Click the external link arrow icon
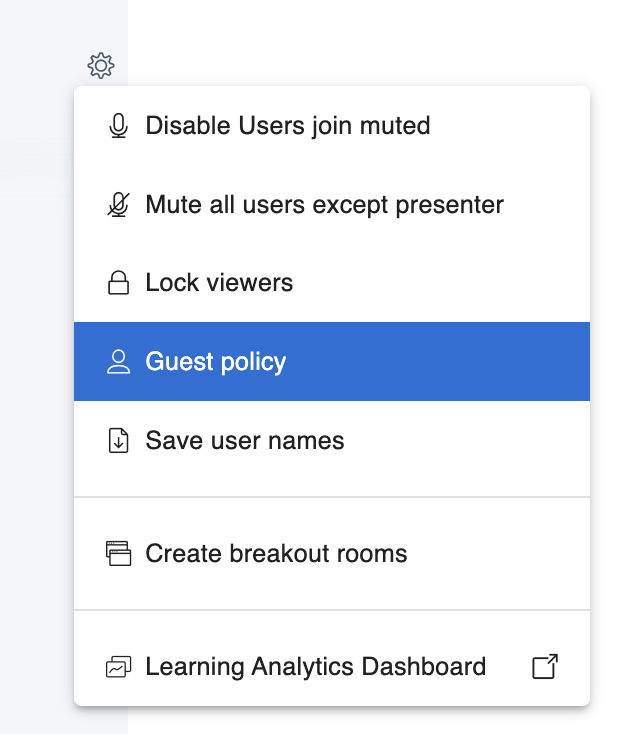The image size is (638, 734). point(545,666)
